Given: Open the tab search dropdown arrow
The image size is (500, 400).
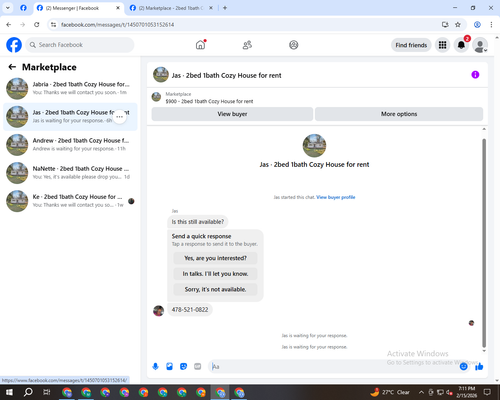Looking at the screenshot, I should (x=8, y=8).
